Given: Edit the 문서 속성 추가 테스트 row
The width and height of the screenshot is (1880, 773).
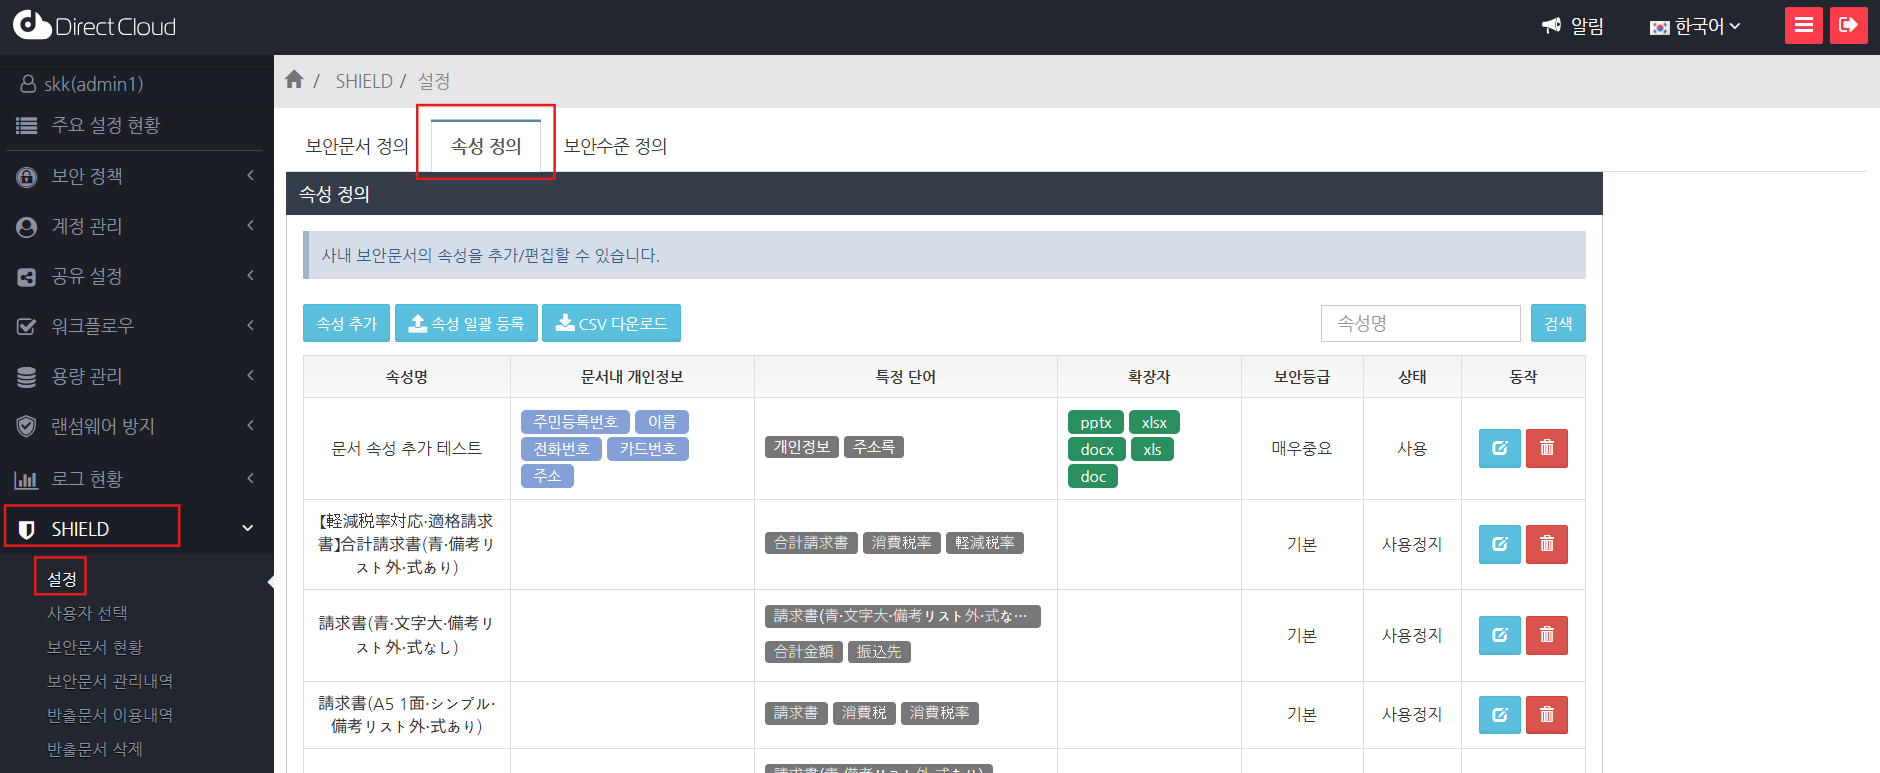Looking at the screenshot, I should (x=1500, y=448).
